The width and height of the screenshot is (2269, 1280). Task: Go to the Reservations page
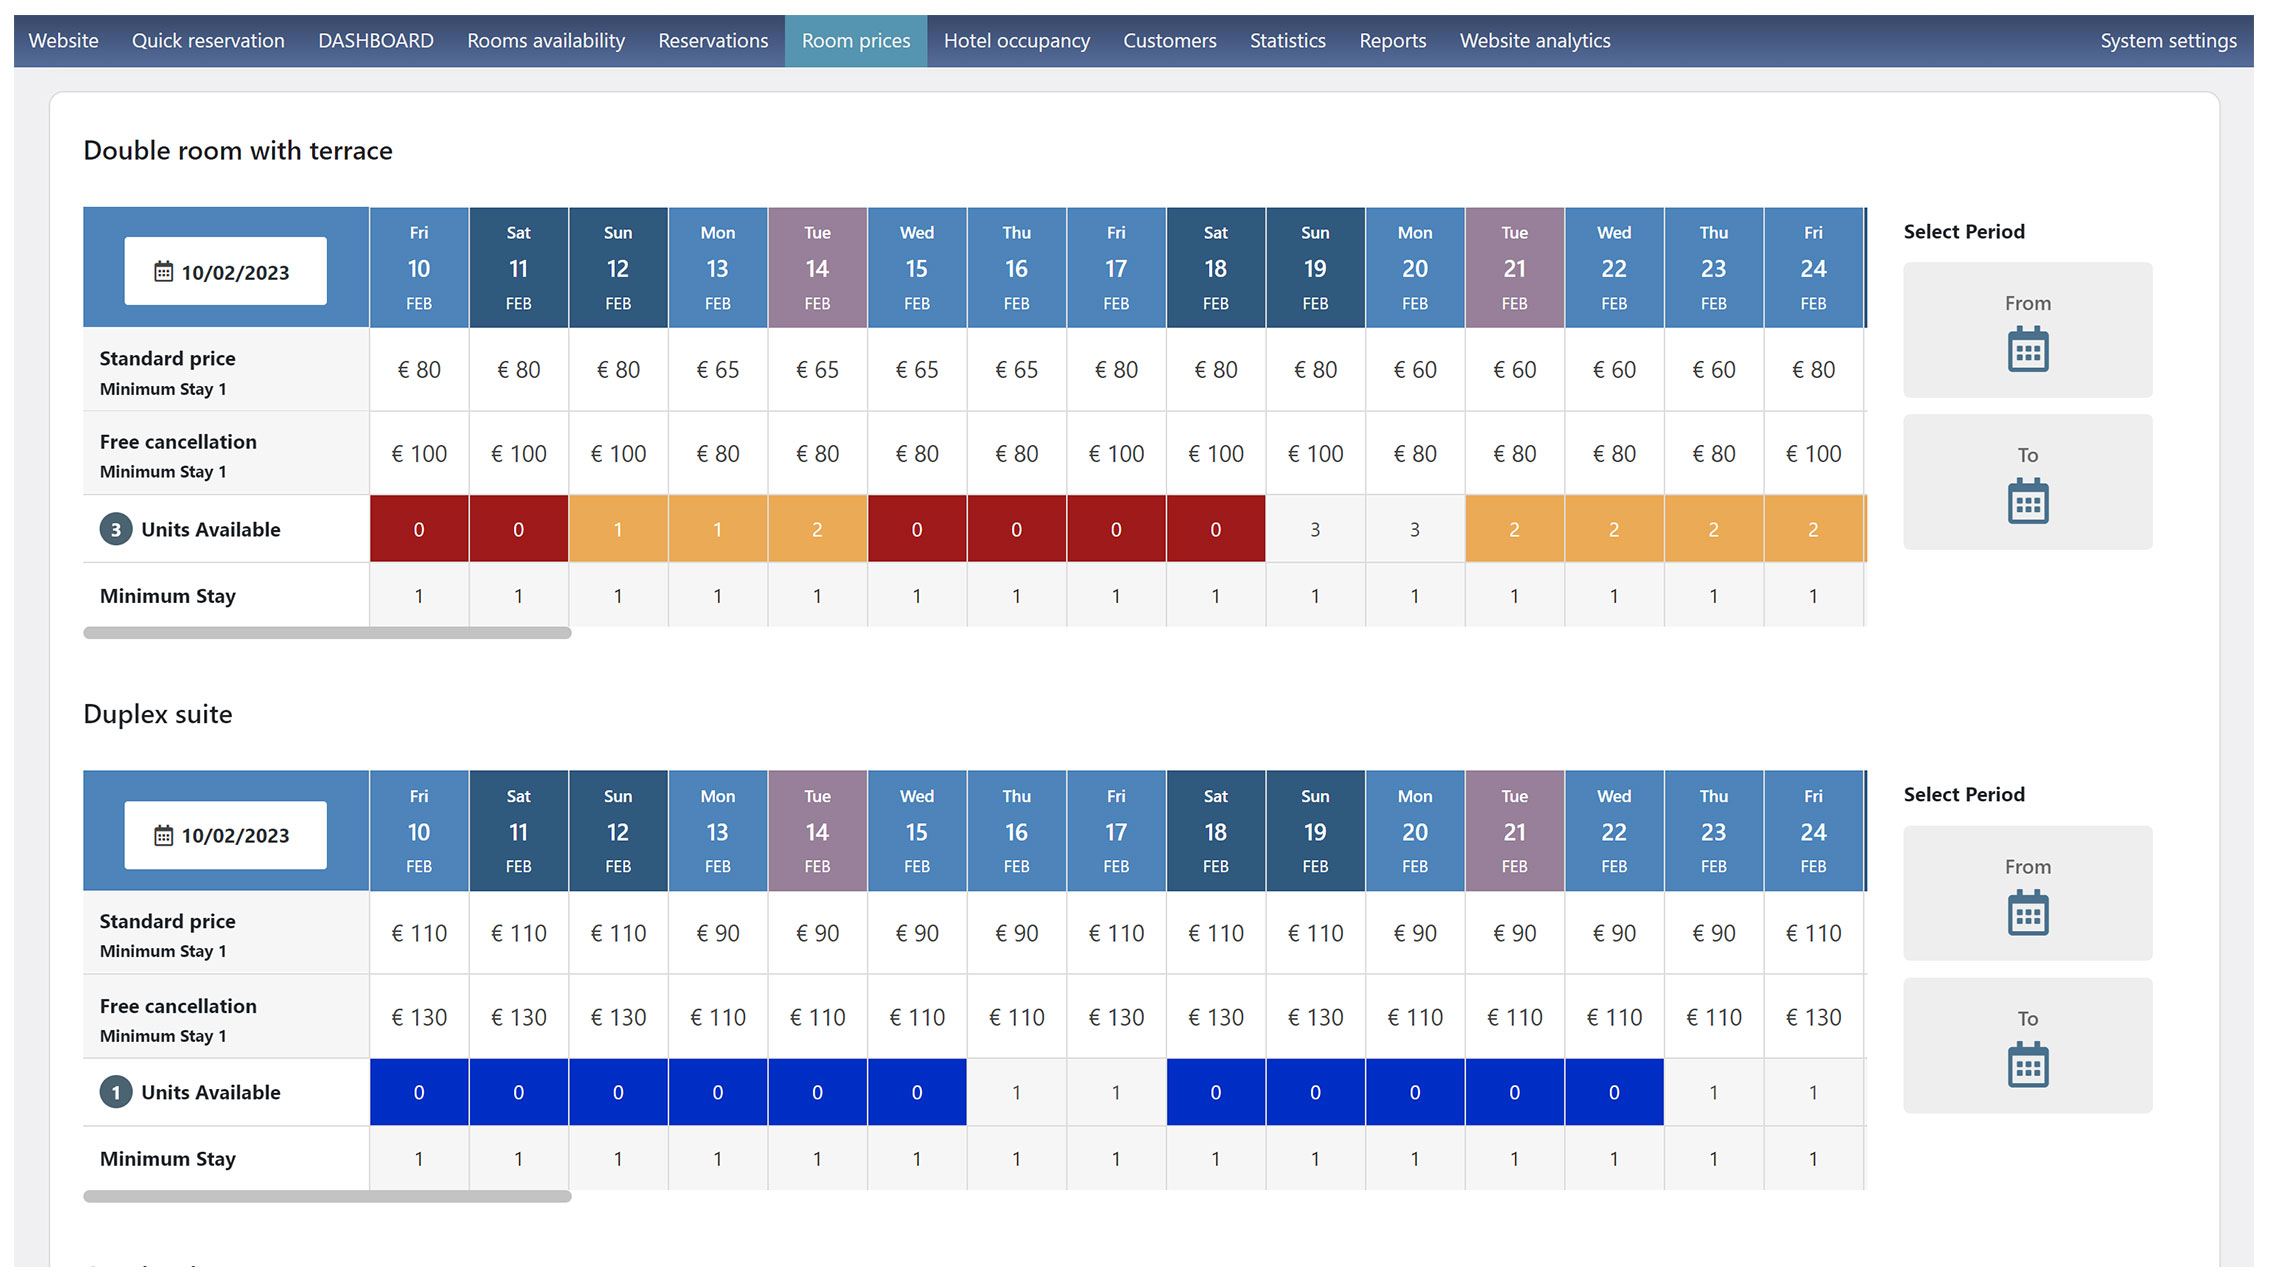pos(713,41)
